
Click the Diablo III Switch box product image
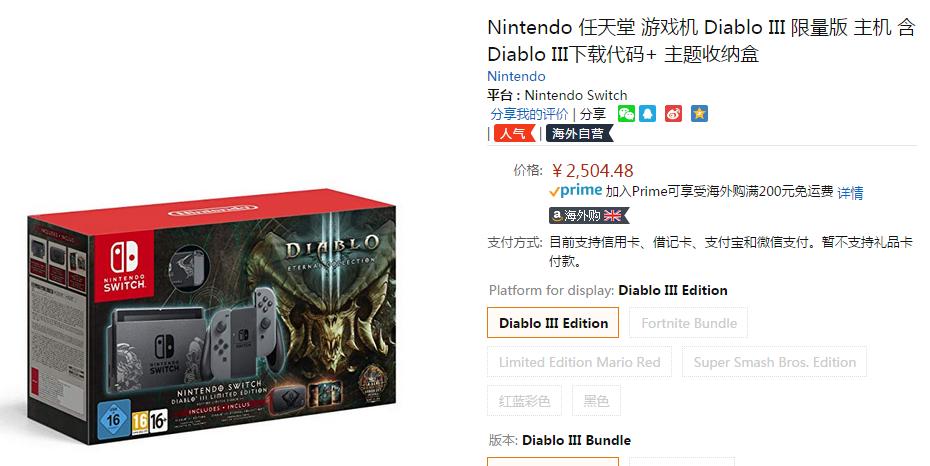point(211,316)
